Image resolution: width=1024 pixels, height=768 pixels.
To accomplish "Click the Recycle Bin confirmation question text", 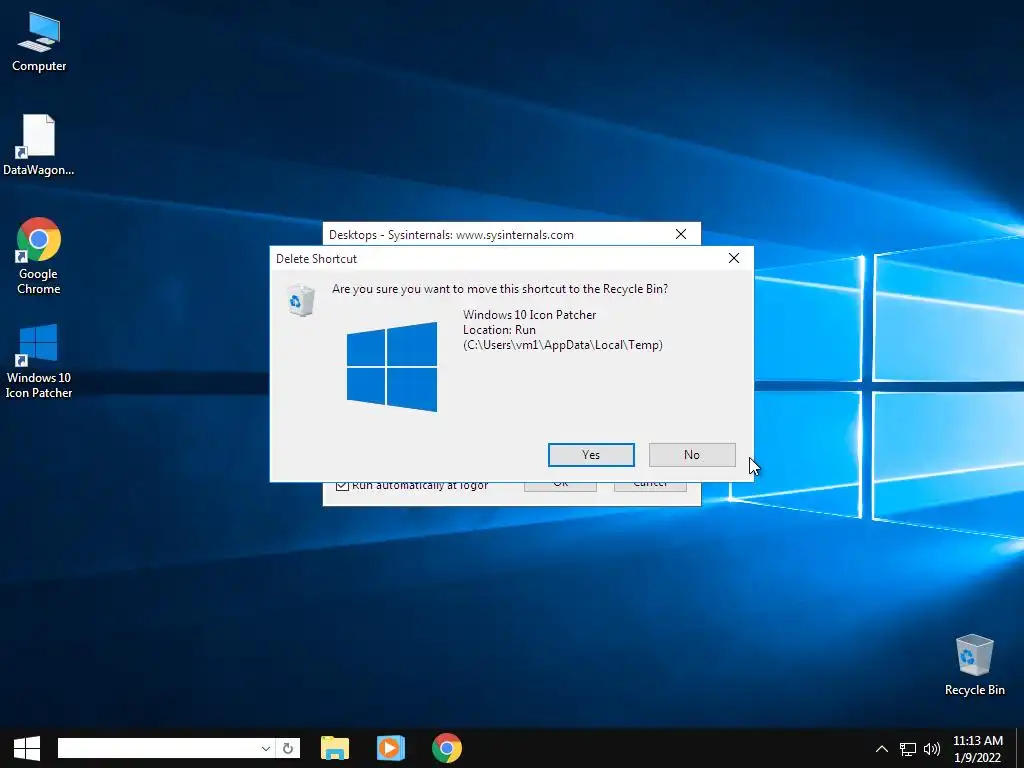I will [500, 289].
